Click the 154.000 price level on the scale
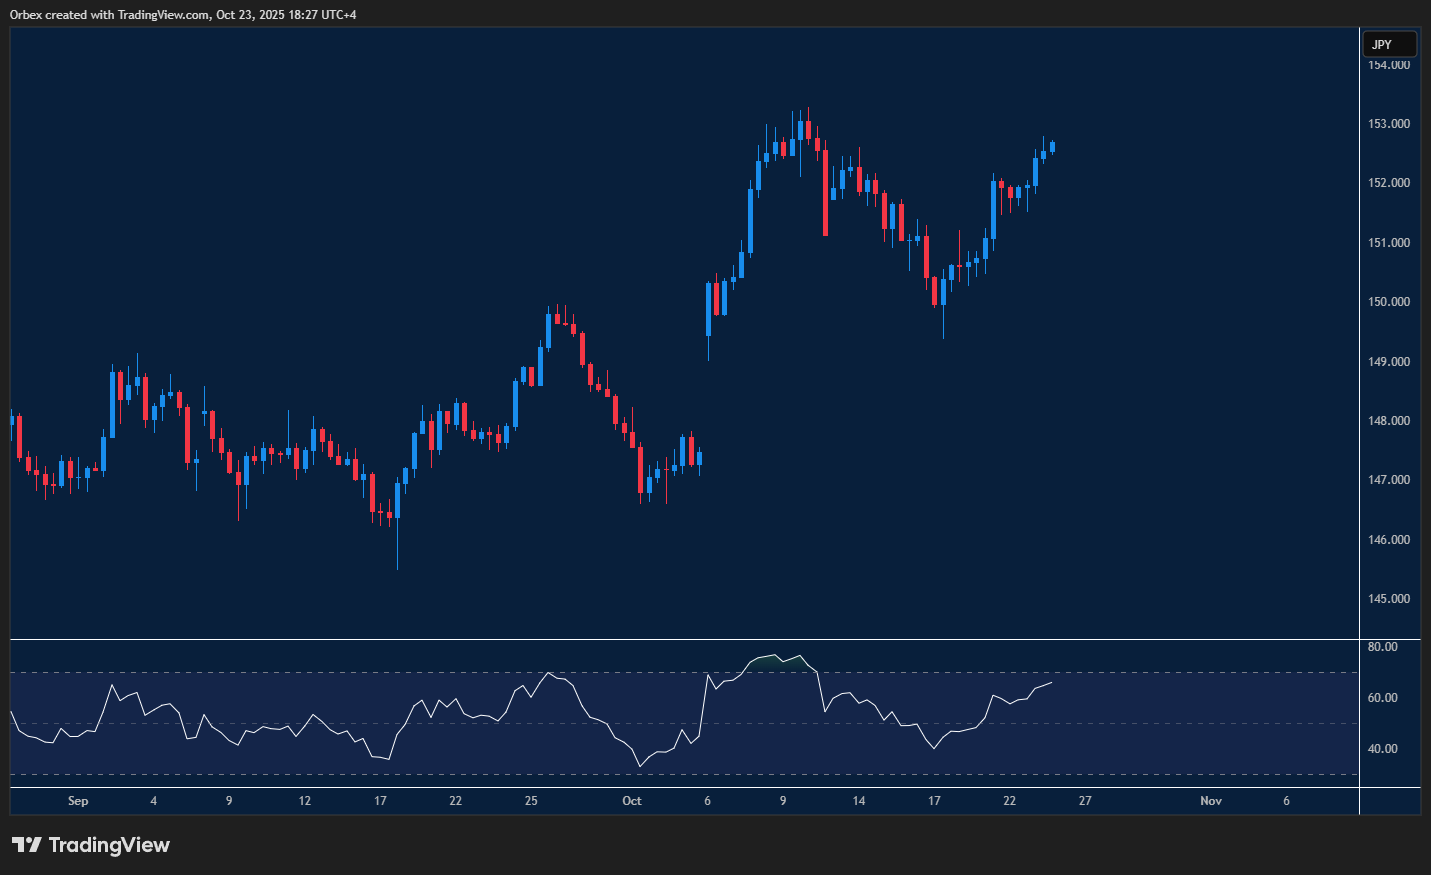This screenshot has width=1431, height=875. (x=1390, y=64)
